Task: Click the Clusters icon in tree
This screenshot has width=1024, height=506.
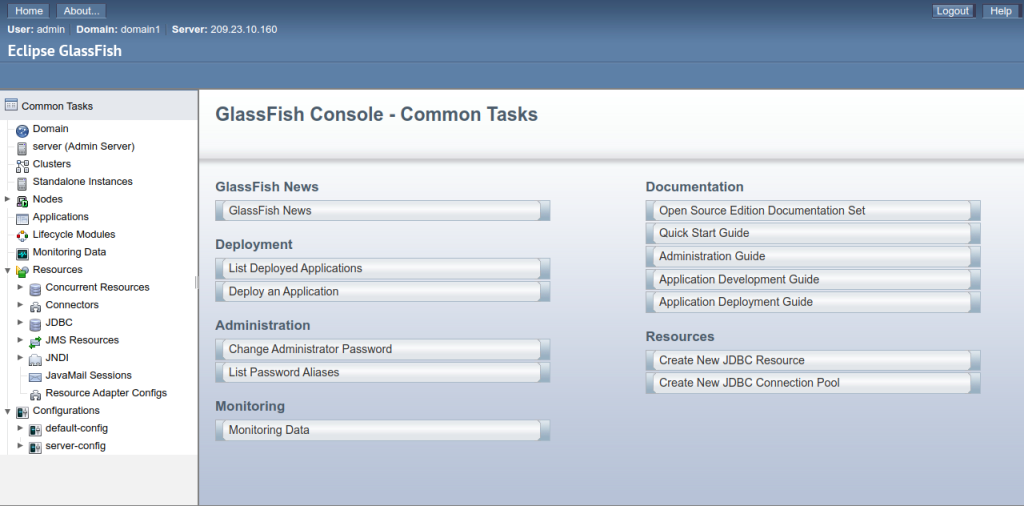Action: [22, 166]
